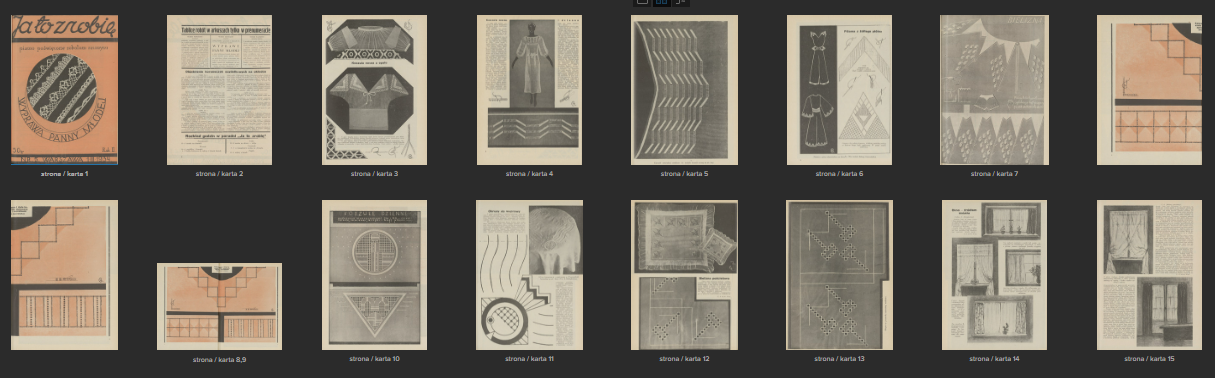Open the curtain photos thumbnail, karta 15
This screenshot has height=378, width=1215.
1149,275
